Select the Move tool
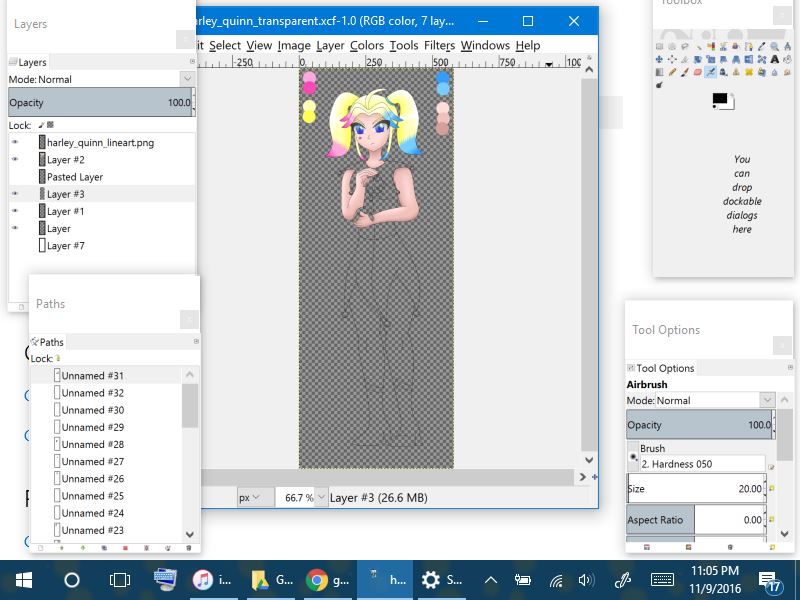 [x=659, y=59]
